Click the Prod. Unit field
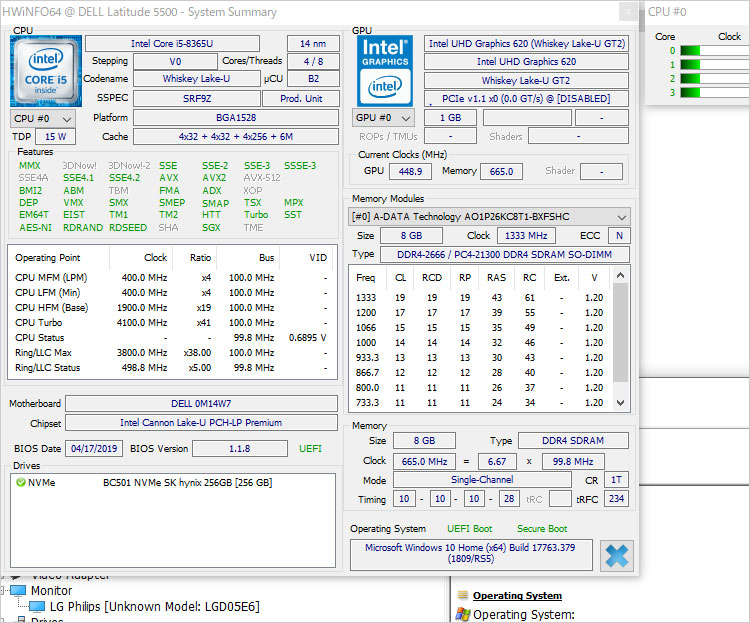The image size is (750, 623). [x=301, y=99]
